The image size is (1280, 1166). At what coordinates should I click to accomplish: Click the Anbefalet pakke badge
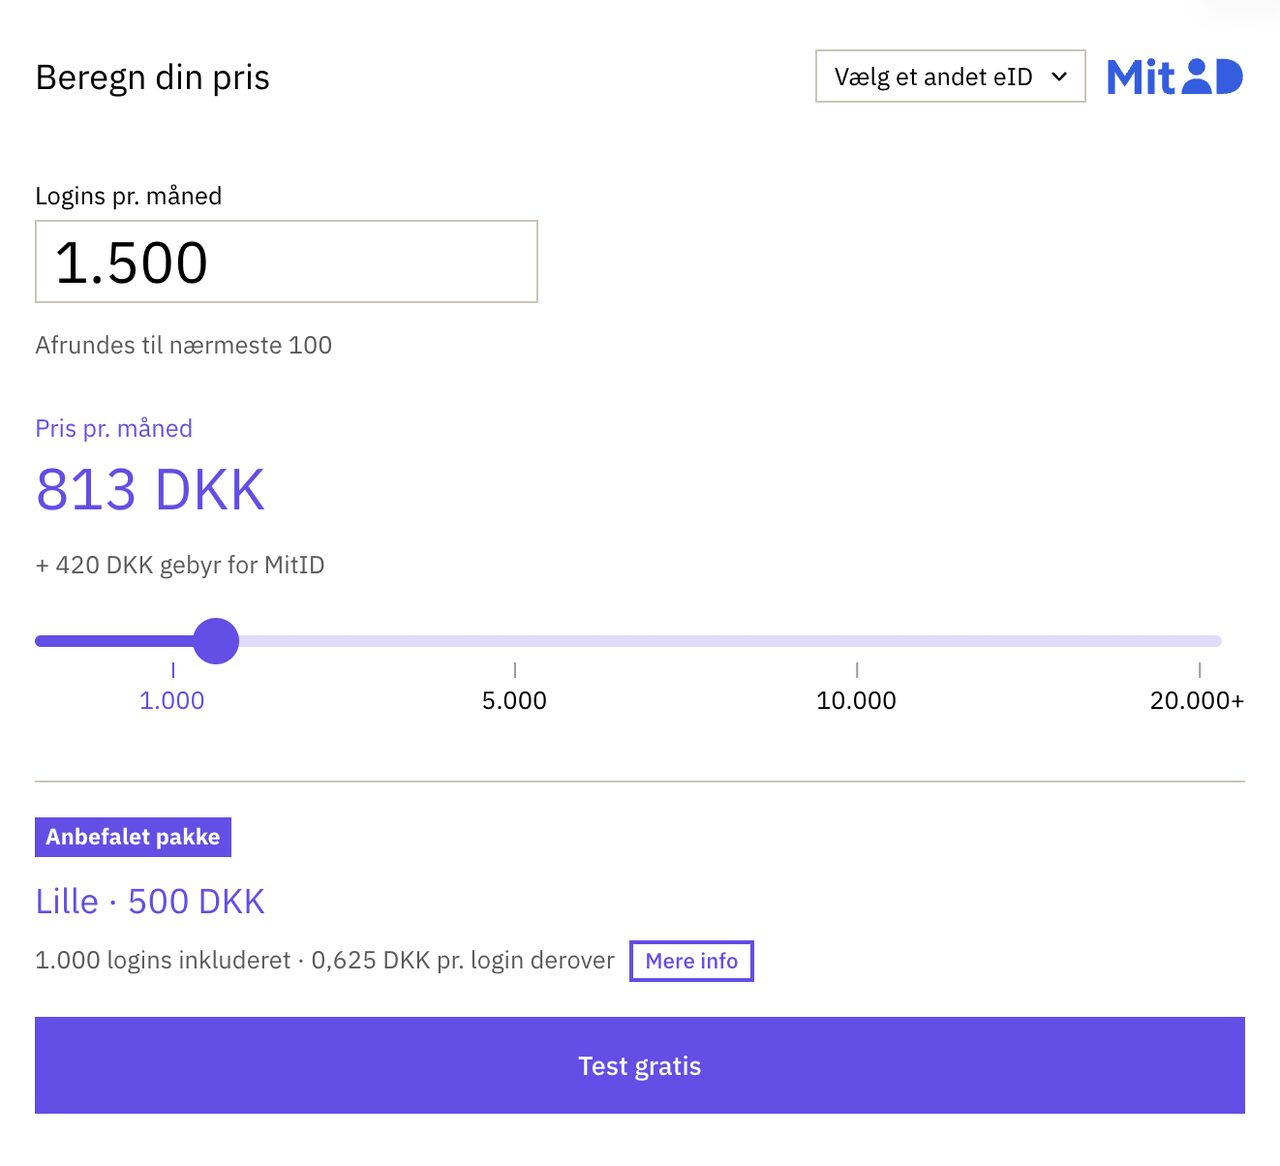coord(133,837)
